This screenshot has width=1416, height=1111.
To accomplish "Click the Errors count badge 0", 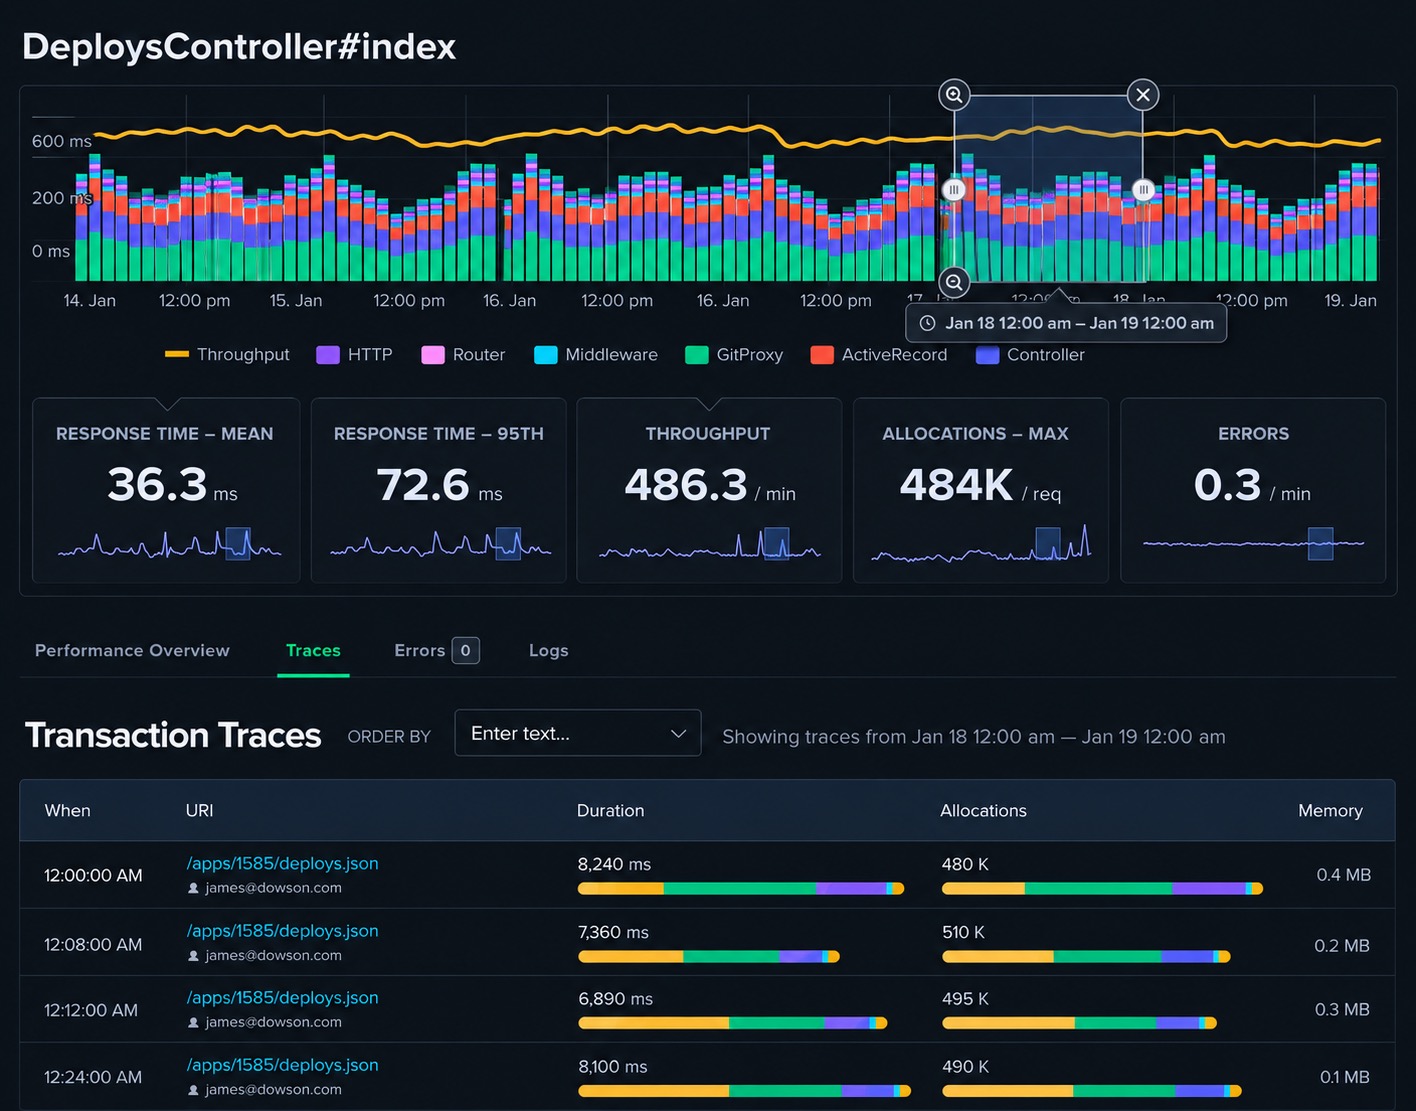I will coord(465,650).
